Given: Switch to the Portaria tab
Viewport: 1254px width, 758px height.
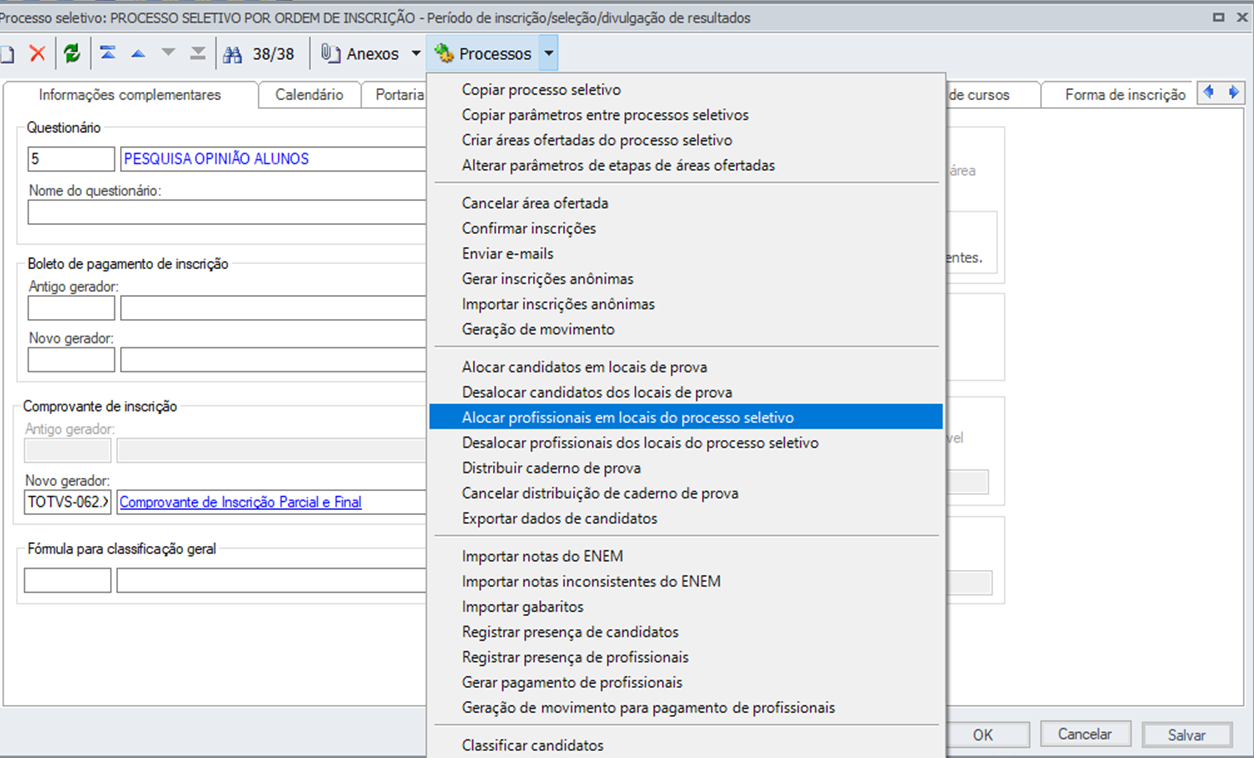Looking at the screenshot, I should tap(399, 95).
